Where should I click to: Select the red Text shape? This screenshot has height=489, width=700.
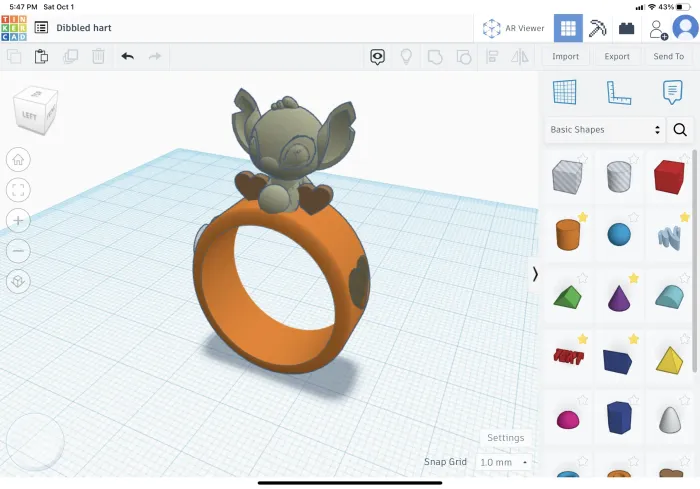pos(568,357)
